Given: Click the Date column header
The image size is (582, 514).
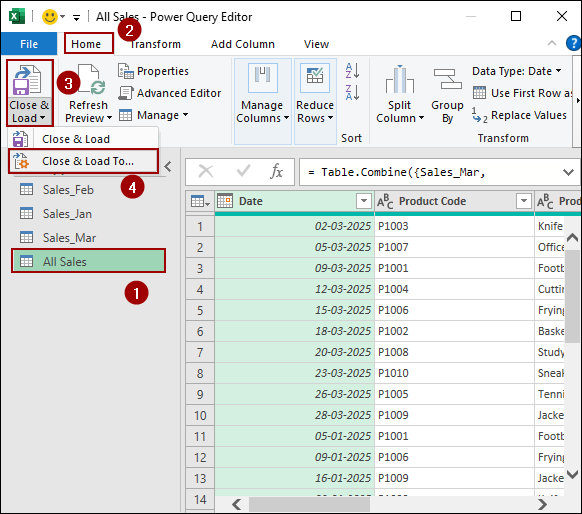Looking at the screenshot, I should (294, 201).
